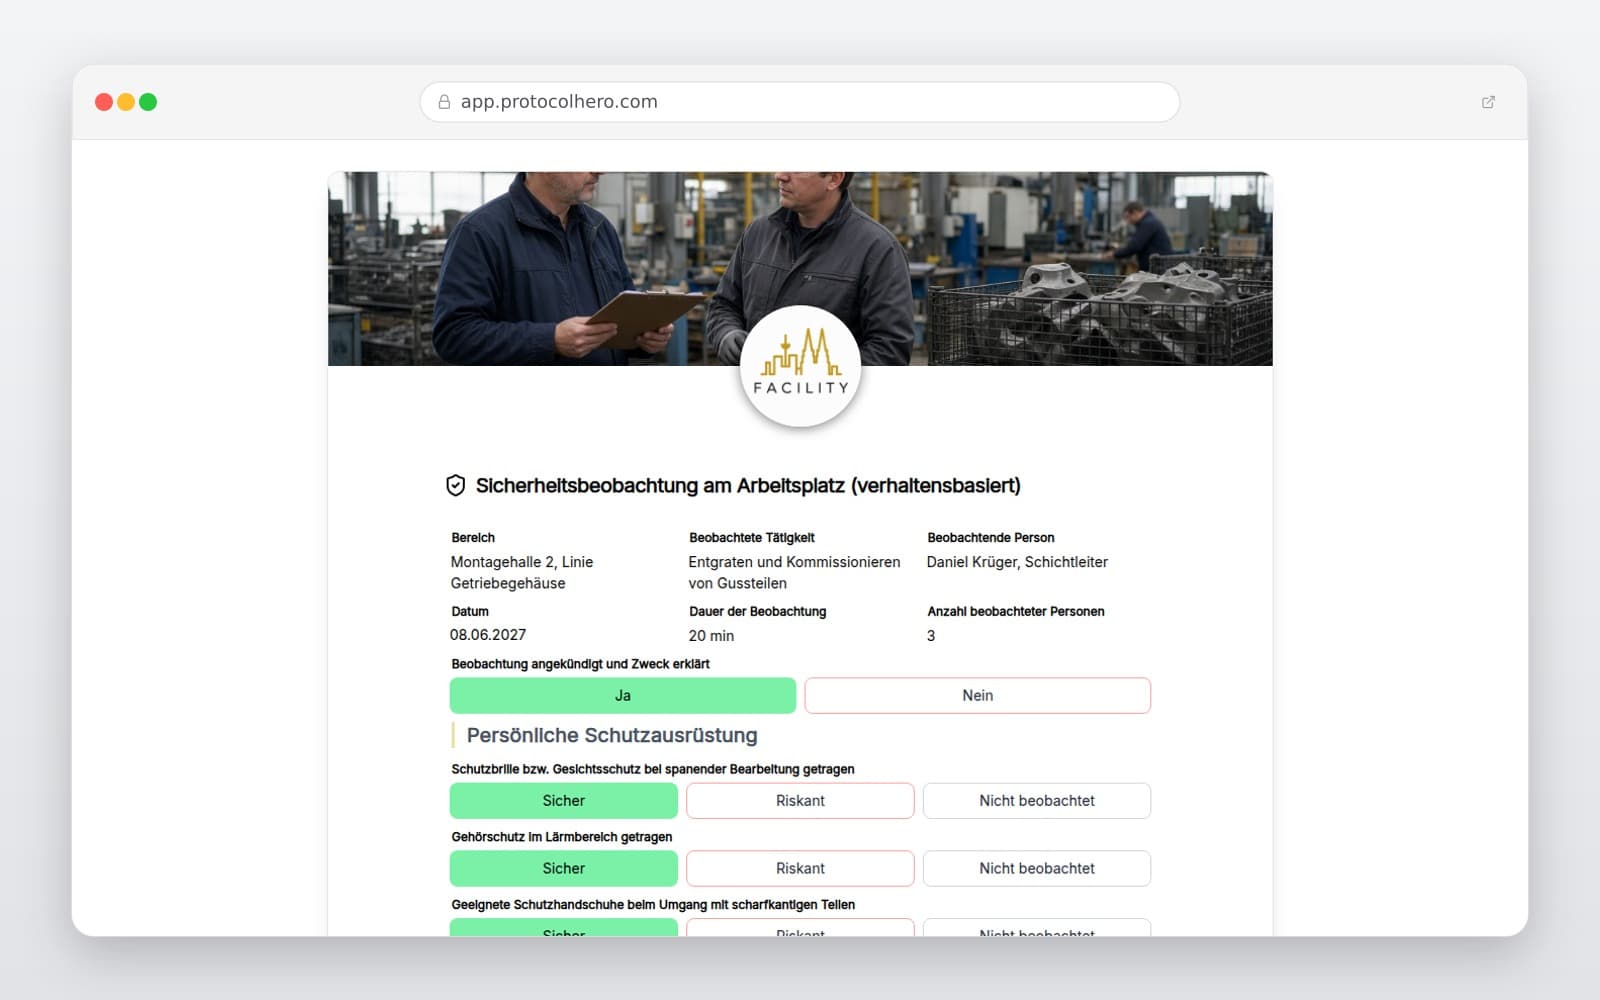Click the date 08.06.2027

point(488,635)
